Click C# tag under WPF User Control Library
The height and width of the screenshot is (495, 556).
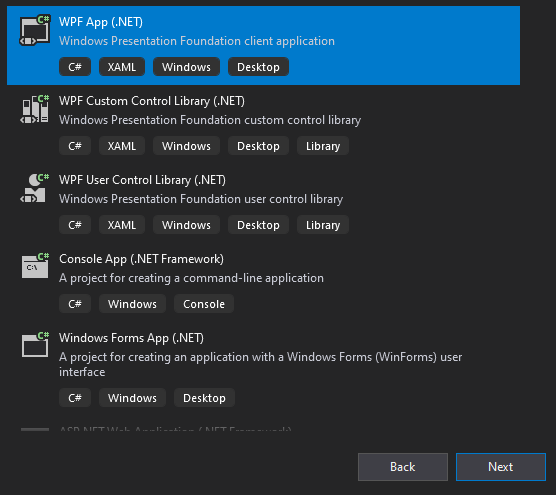75,225
